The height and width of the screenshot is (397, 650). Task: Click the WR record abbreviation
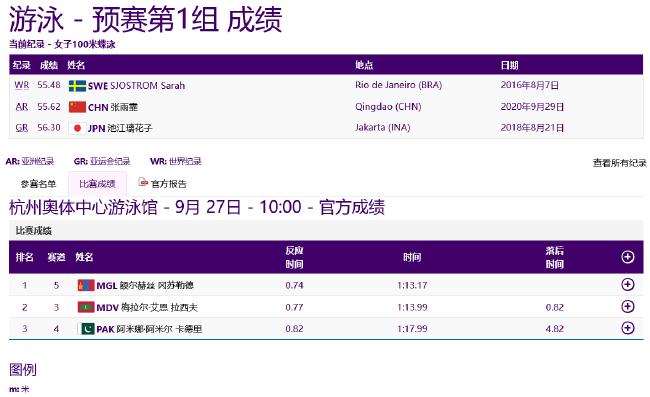click(22, 85)
